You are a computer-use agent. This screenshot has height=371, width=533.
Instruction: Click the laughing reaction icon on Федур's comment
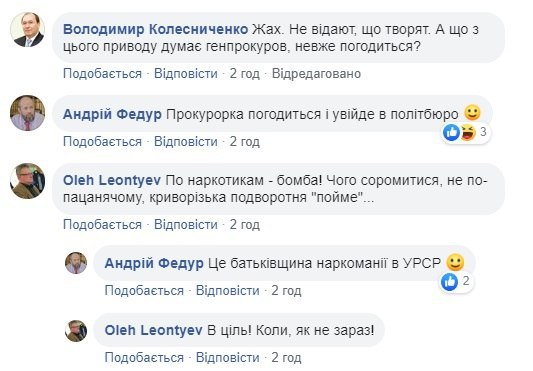pyautogui.click(x=468, y=133)
